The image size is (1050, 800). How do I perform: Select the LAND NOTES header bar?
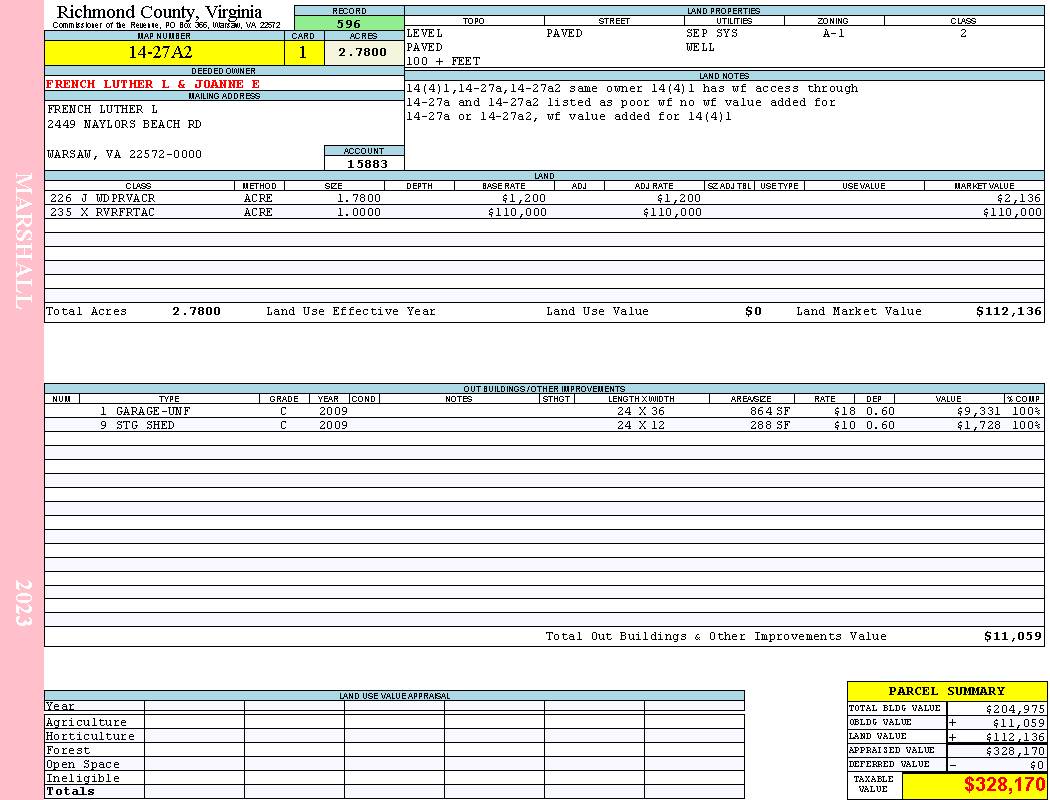[724, 76]
